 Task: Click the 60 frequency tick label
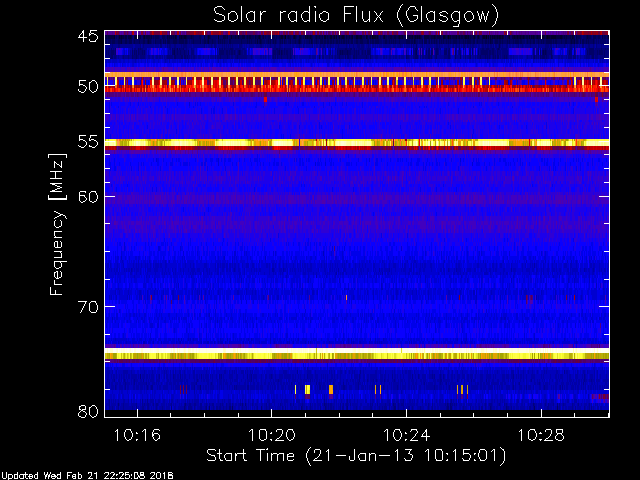pyautogui.click(x=88, y=196)
